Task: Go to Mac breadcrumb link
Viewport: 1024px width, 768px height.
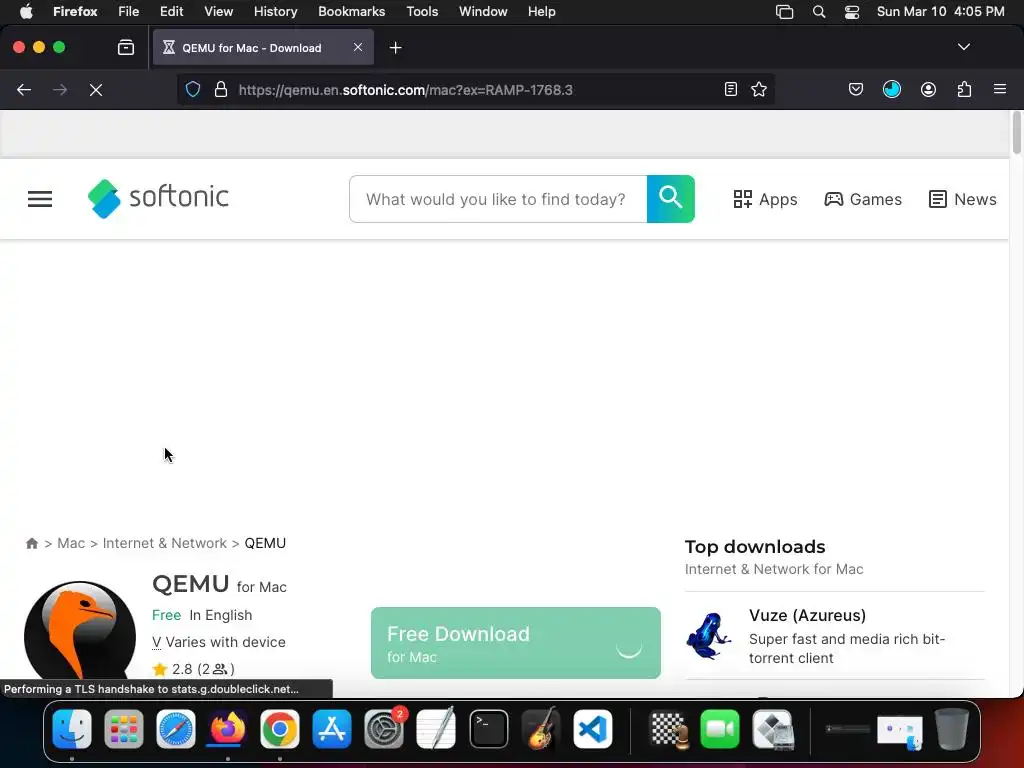Action: click(x=71, y=543)
